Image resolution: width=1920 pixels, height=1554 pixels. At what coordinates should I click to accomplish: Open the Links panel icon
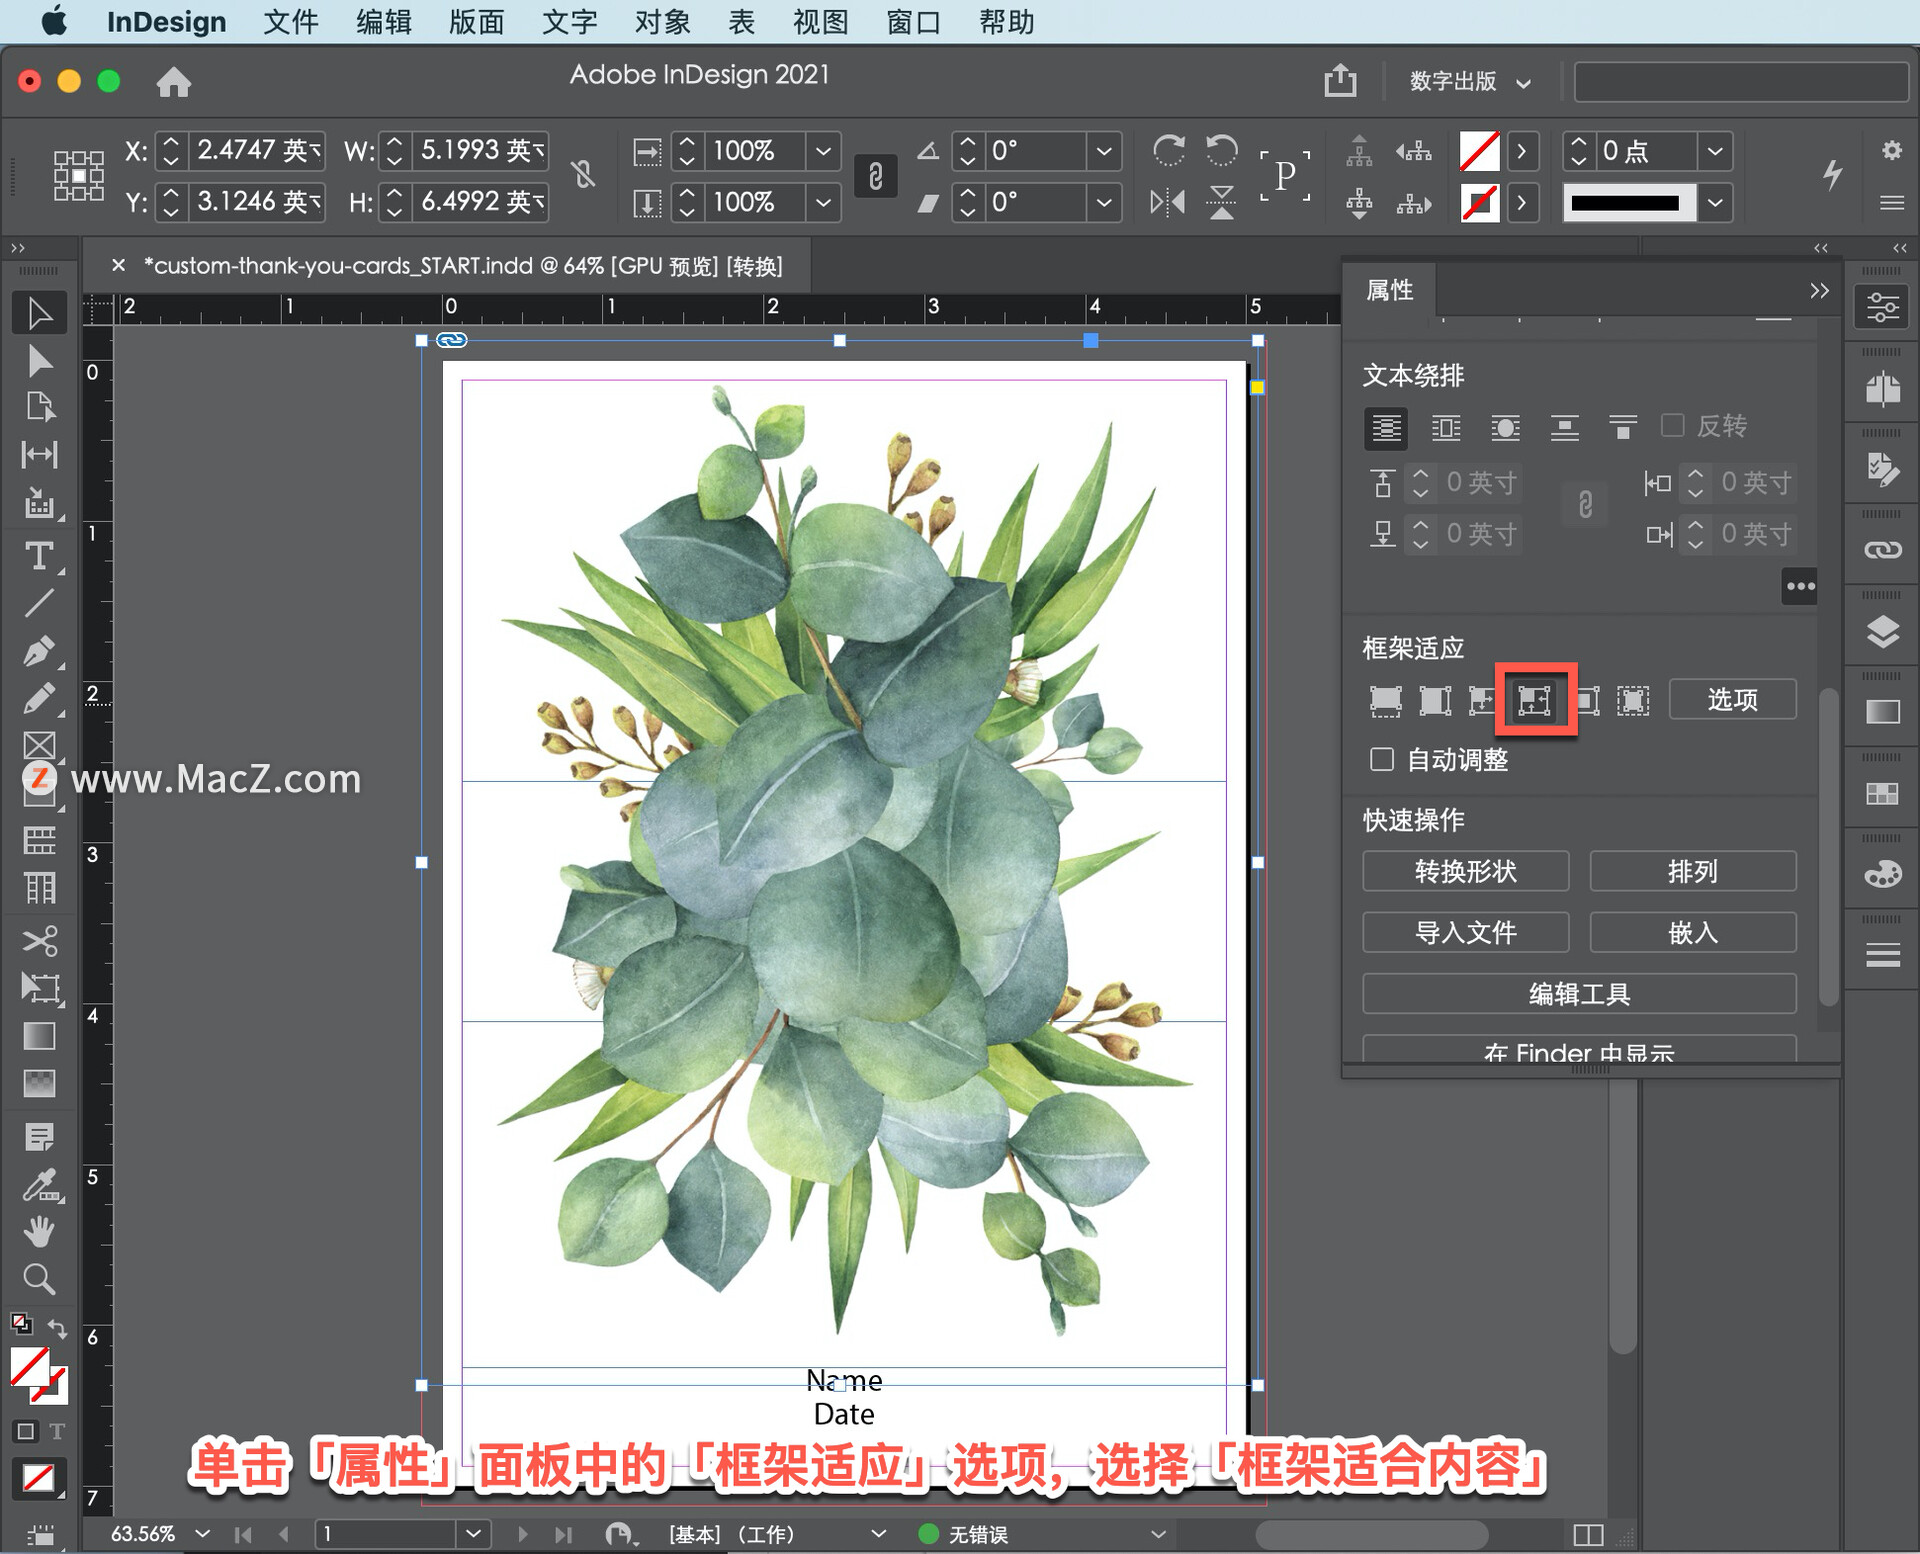pos(1882,550)
